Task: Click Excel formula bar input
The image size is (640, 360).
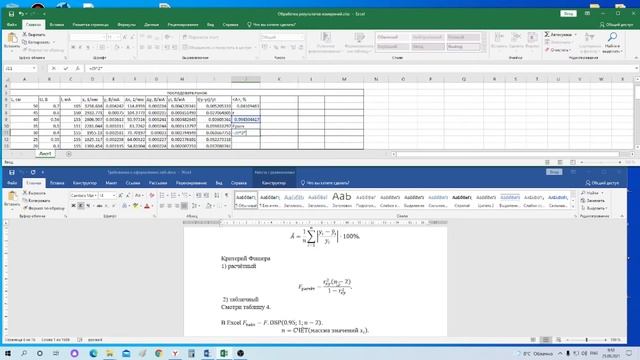Action: pos(359,69)
